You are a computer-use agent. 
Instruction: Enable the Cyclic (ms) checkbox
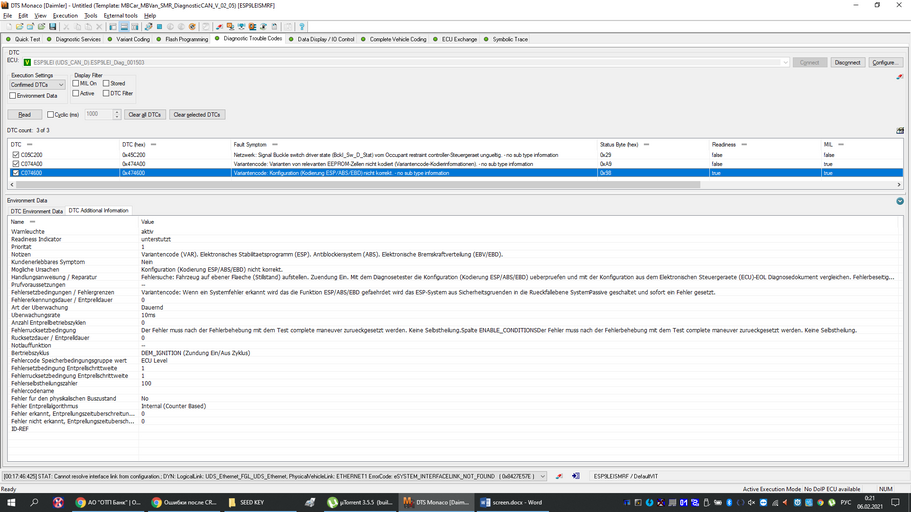coord(51,114)
